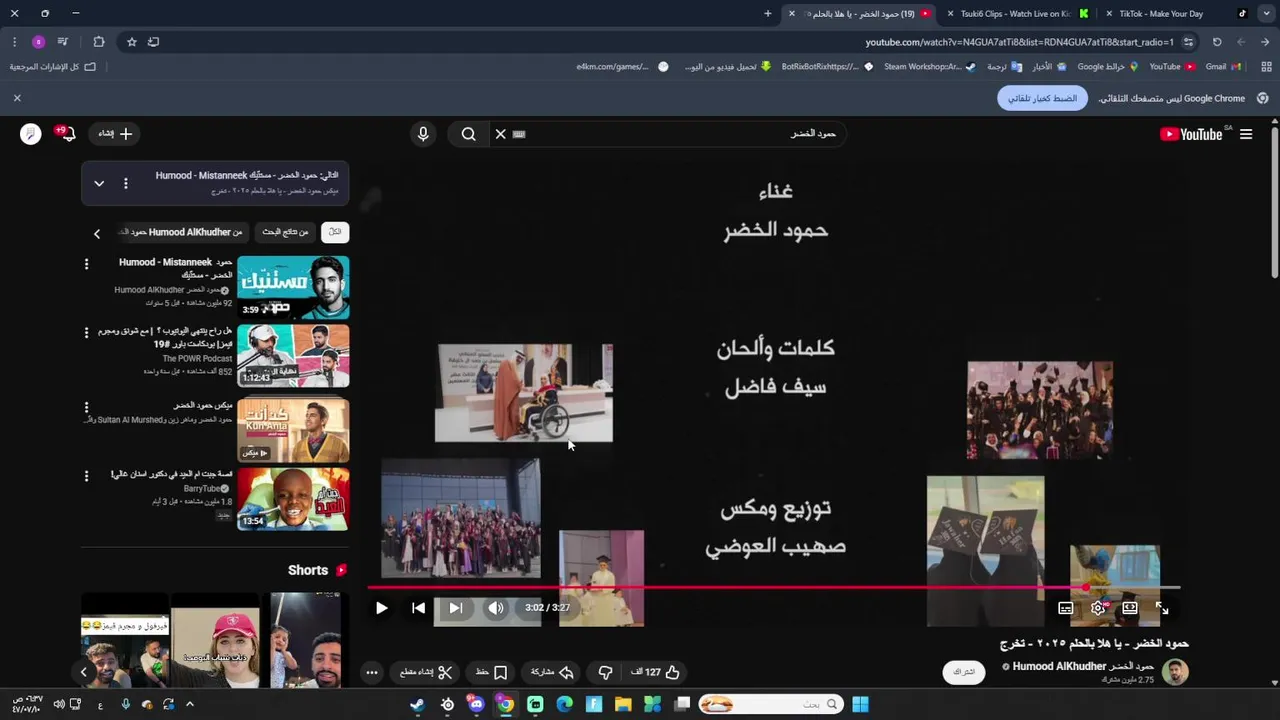Open Windows Start menu
Viewport: 1280px width, 720px height.
(x=860, y=704)
